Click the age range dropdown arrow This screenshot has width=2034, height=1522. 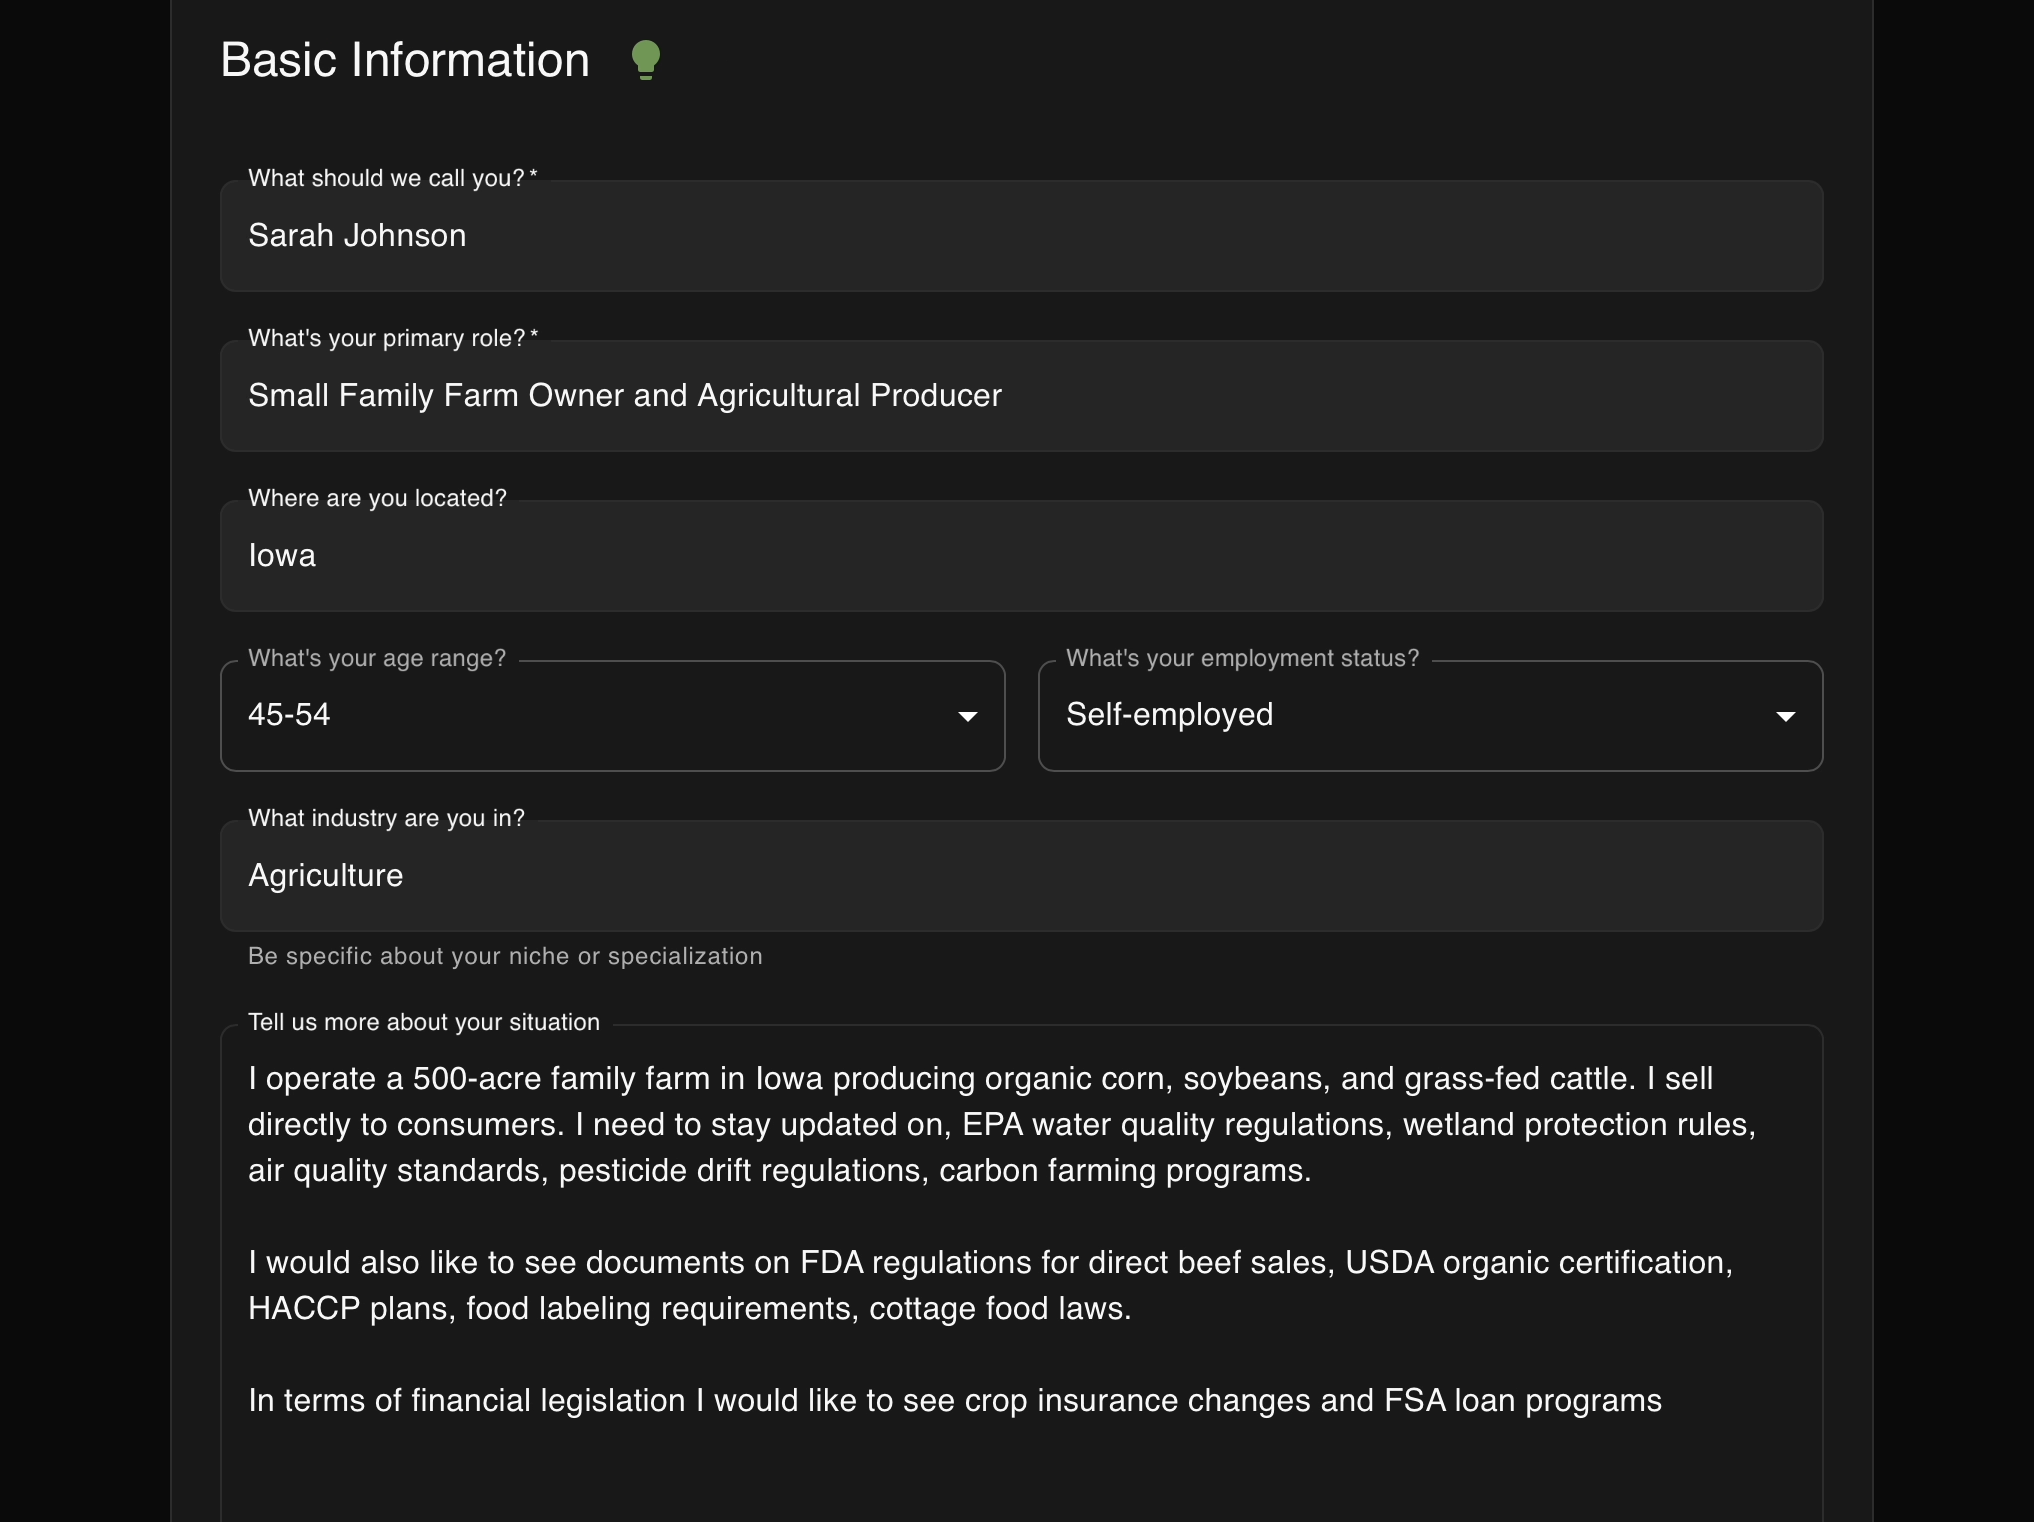tap(967, 716)
